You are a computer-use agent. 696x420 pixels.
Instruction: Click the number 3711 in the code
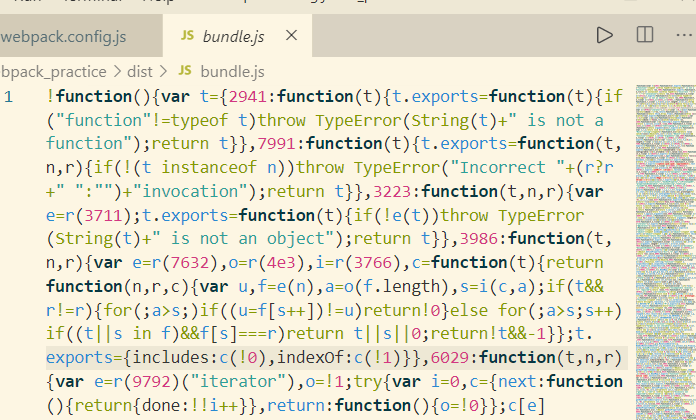103,216
